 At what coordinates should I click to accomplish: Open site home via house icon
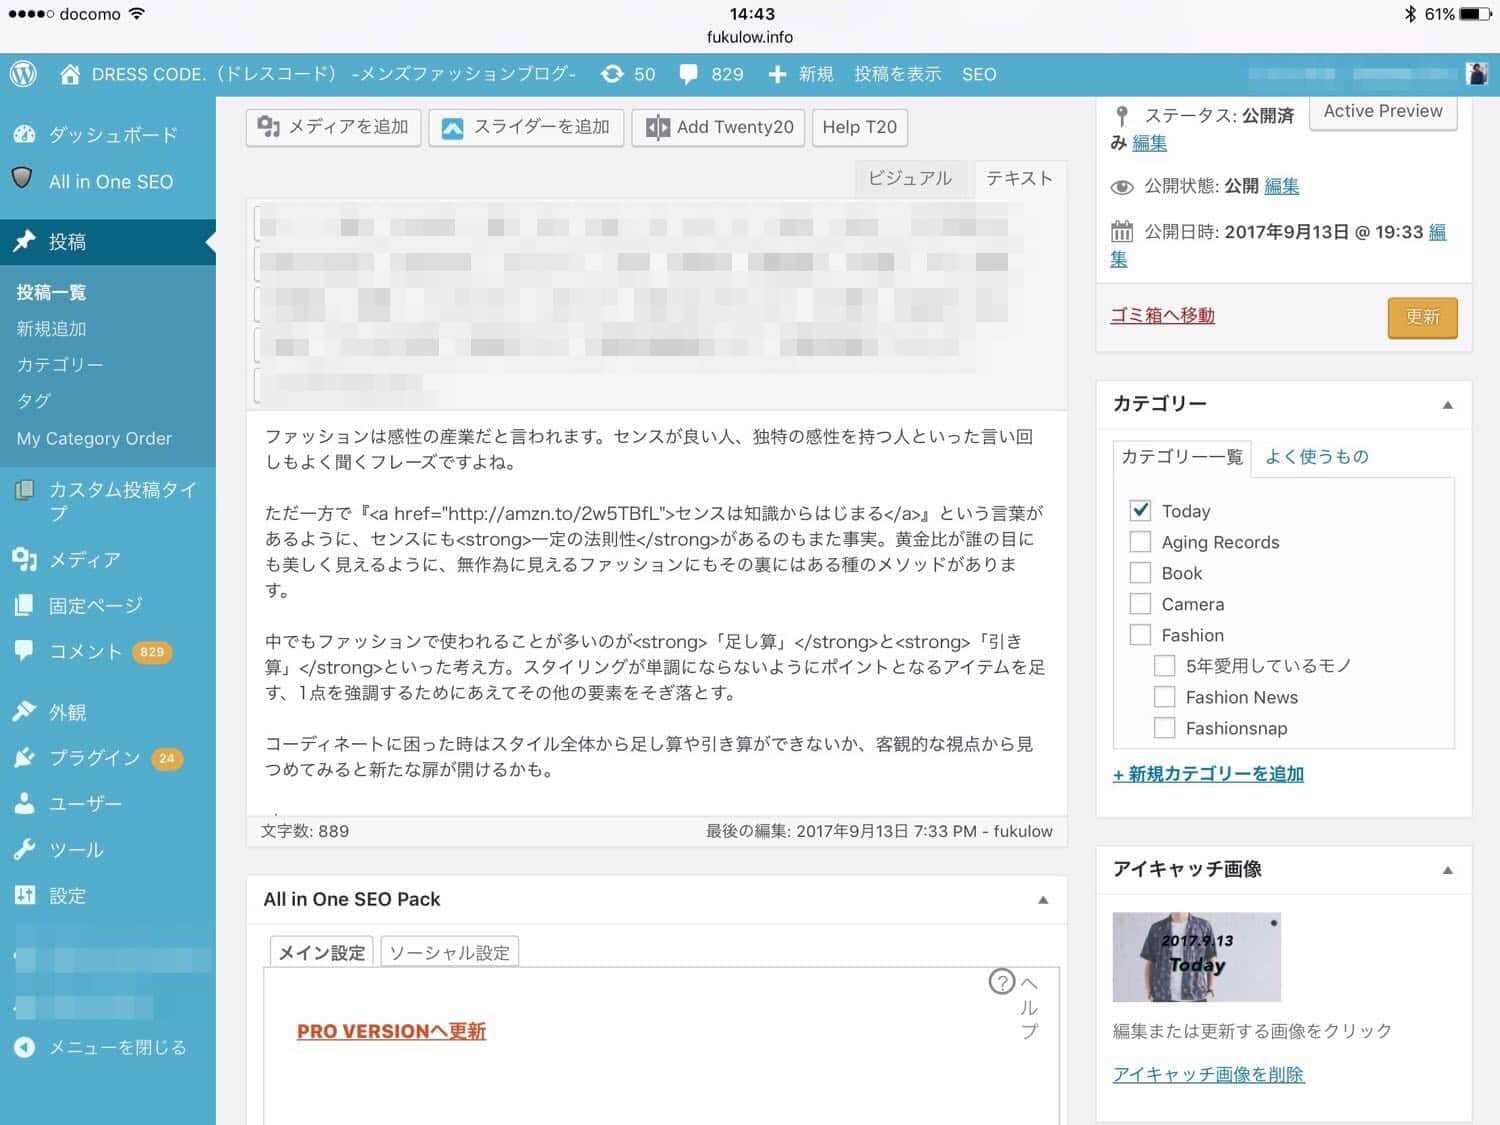click(x=70, y=74)
